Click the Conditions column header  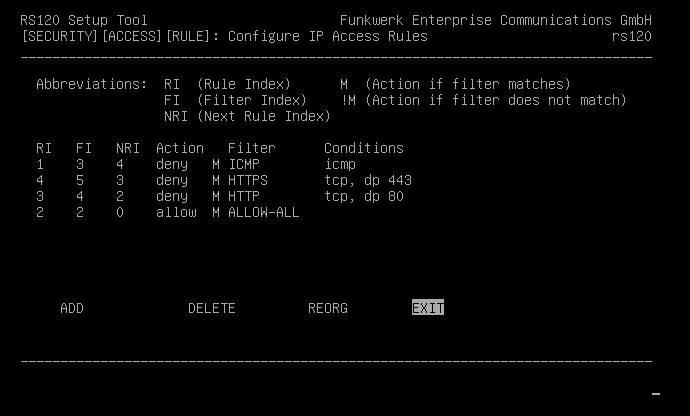click(x=364, y=148)
